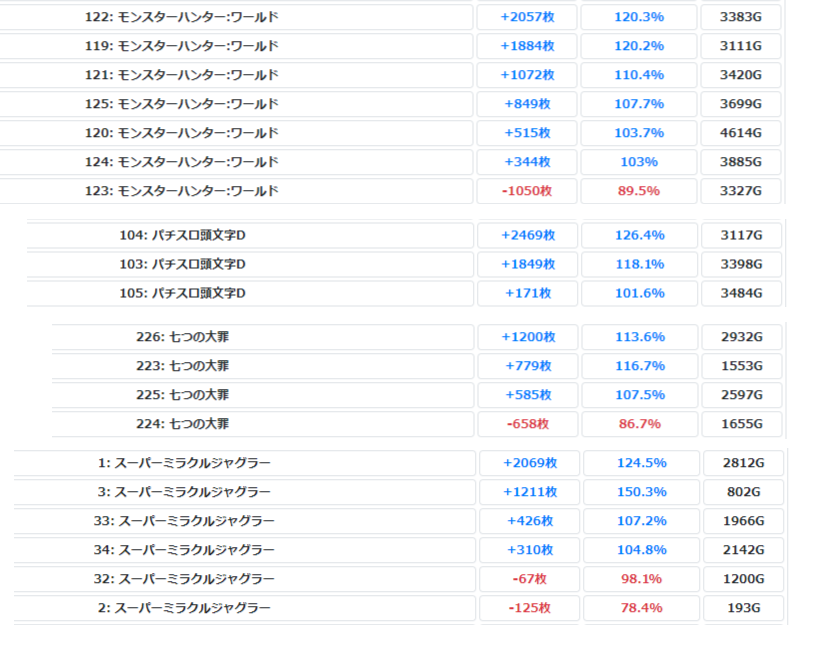The image size is (814, 648).
Task: Click the +2469枚 cell
Action: point(528,236)
